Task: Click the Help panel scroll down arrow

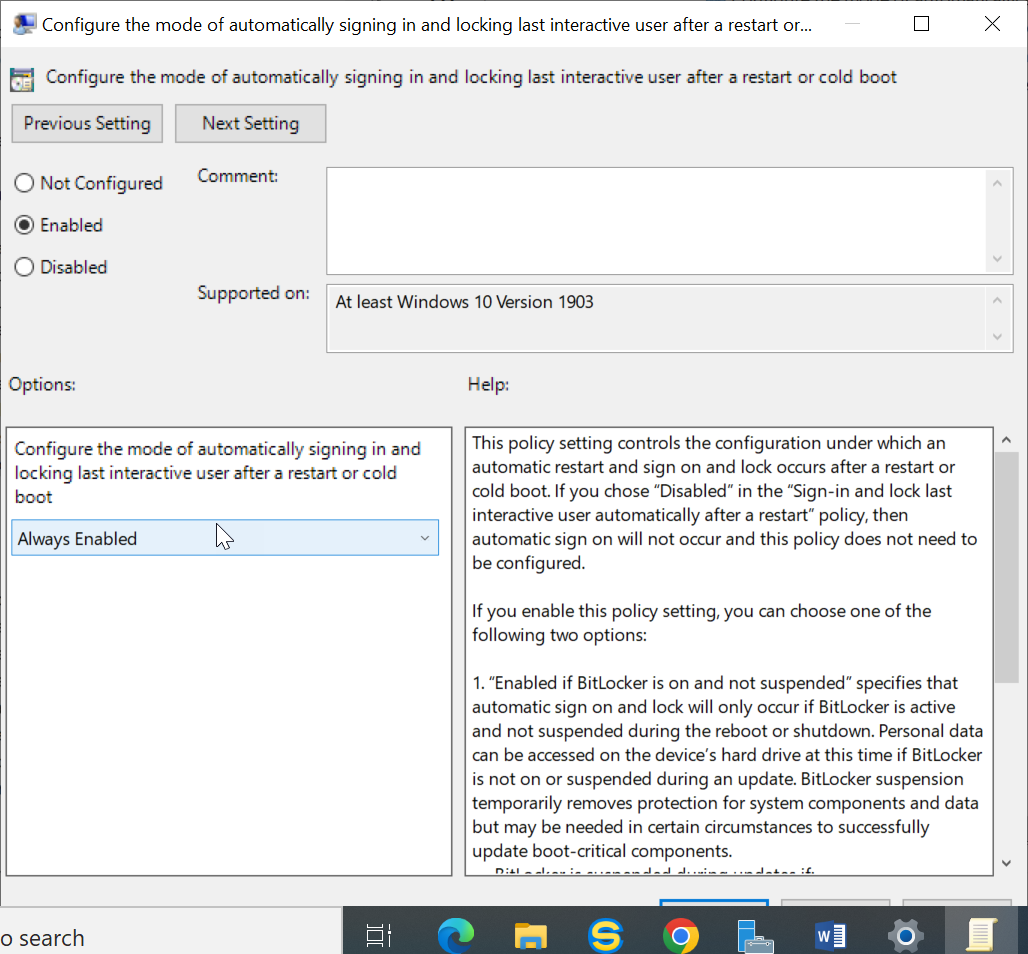Action: tap(1006, 862)
